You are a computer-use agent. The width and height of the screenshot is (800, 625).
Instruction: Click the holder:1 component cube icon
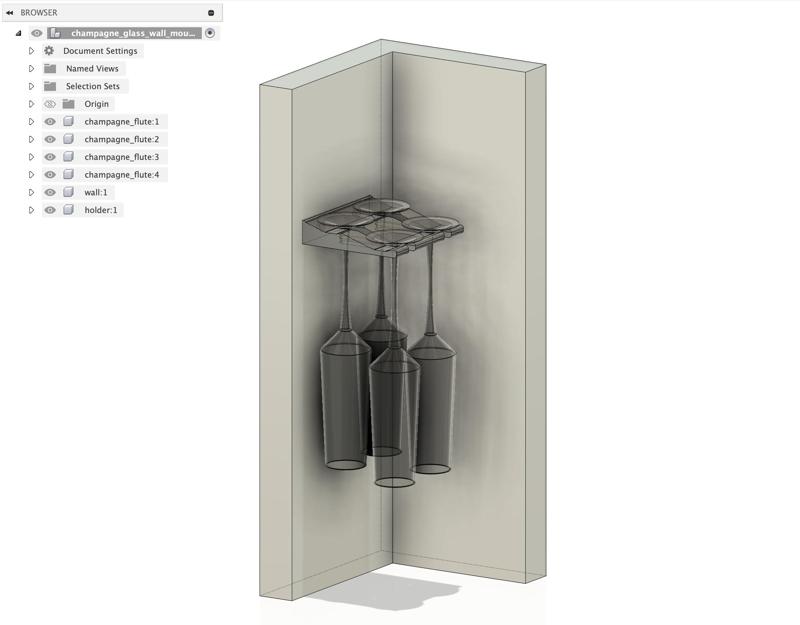68,210
